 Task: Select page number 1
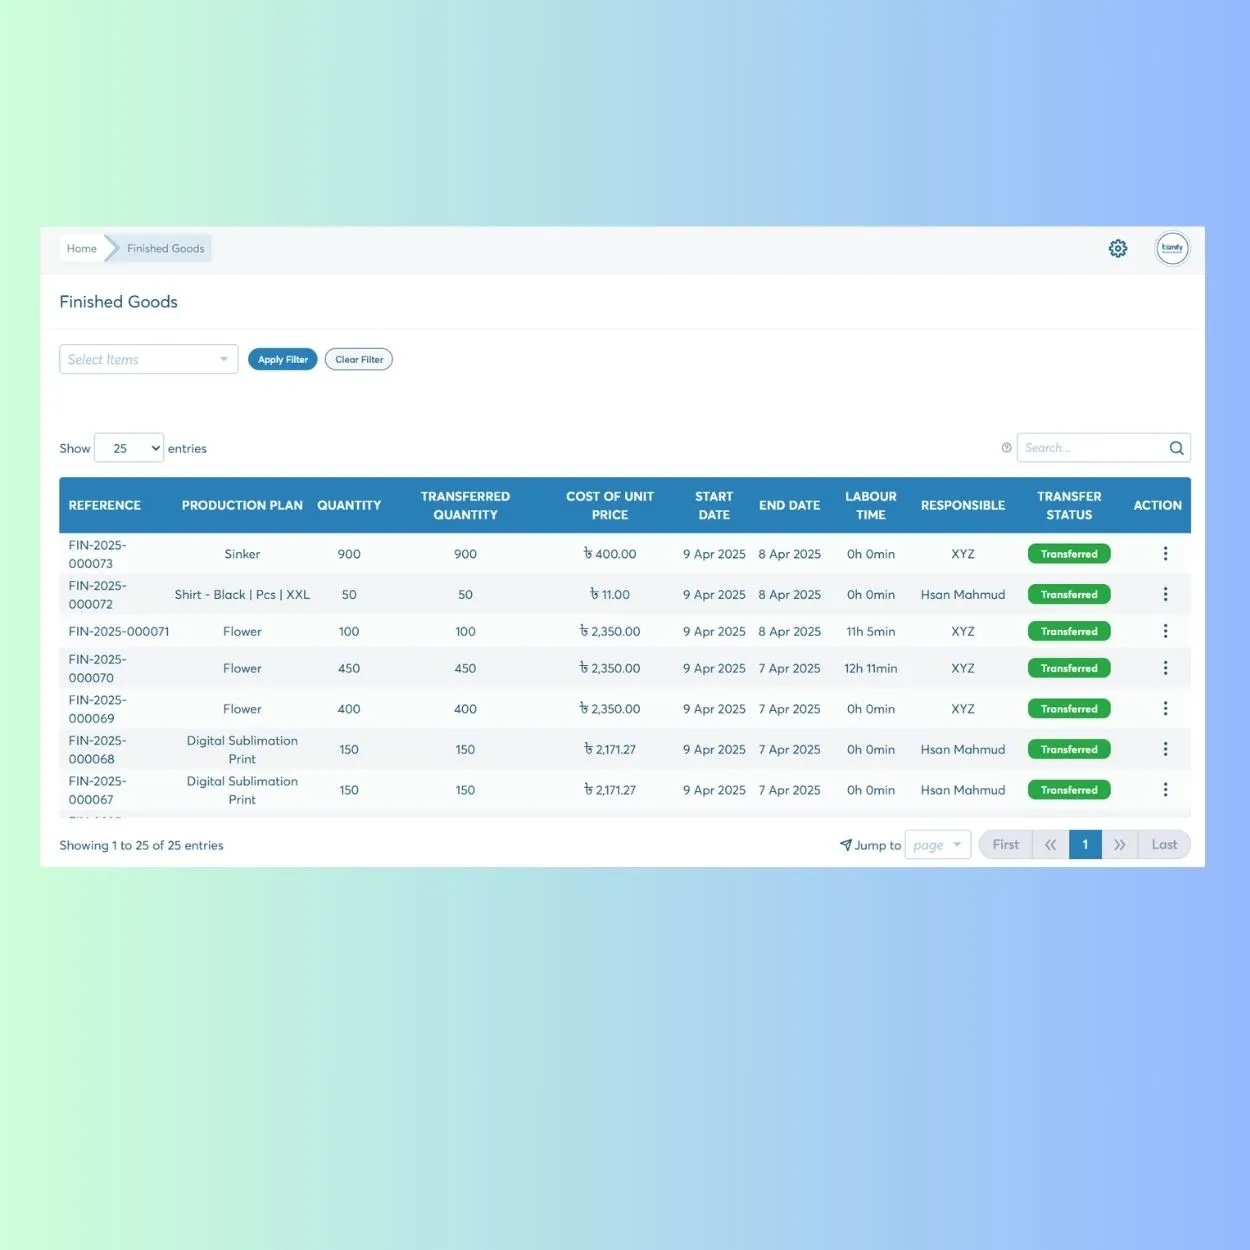1085,844
